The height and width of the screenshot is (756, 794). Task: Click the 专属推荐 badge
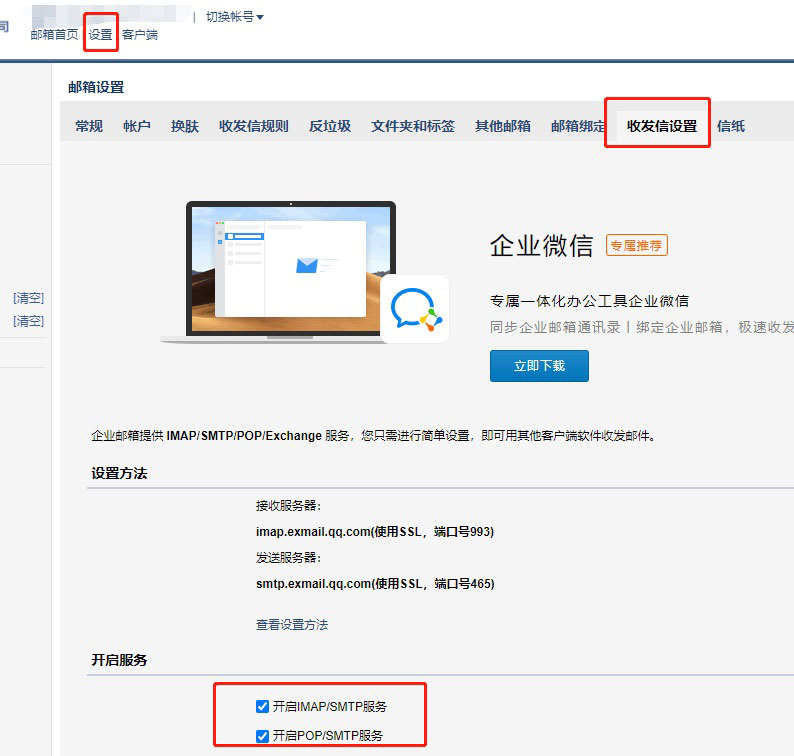pos(637,246)
